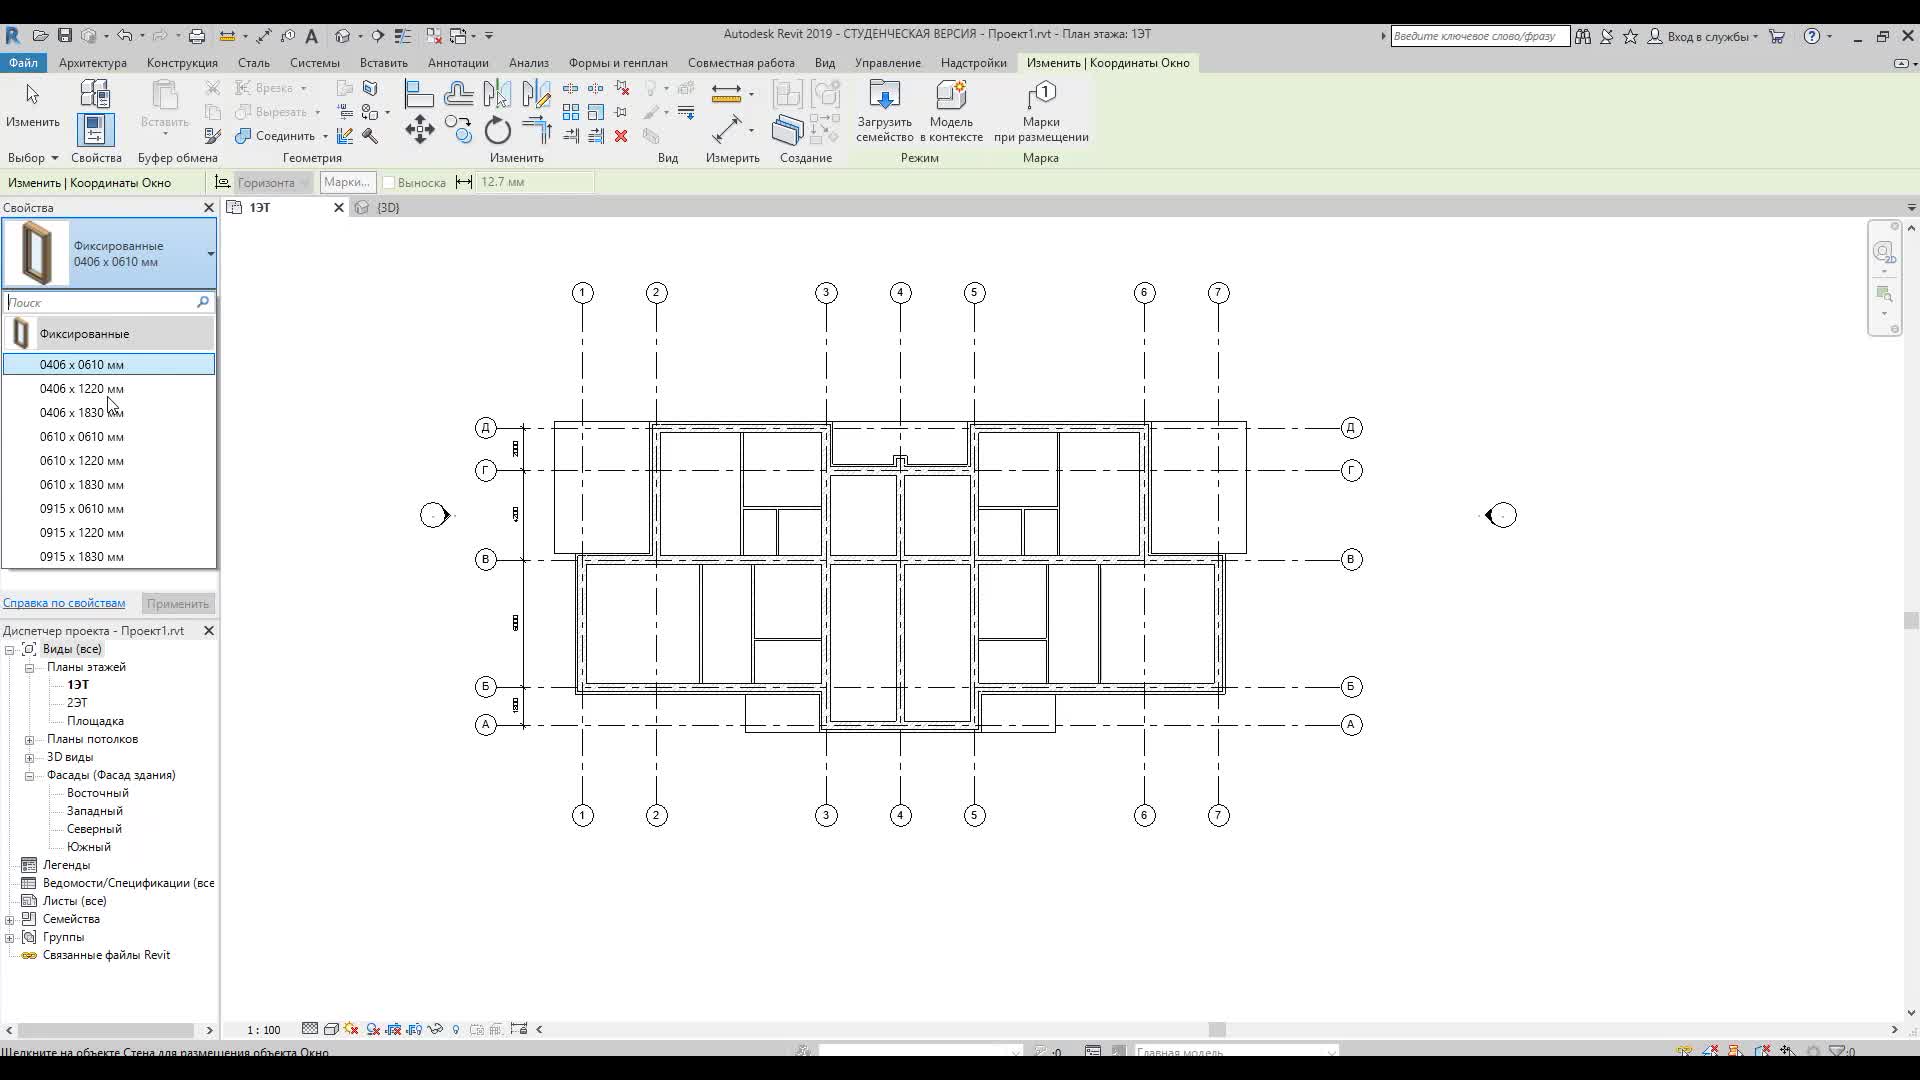
Task: Click the leader length 12.7 мм field
Action: tap(535, 182)
